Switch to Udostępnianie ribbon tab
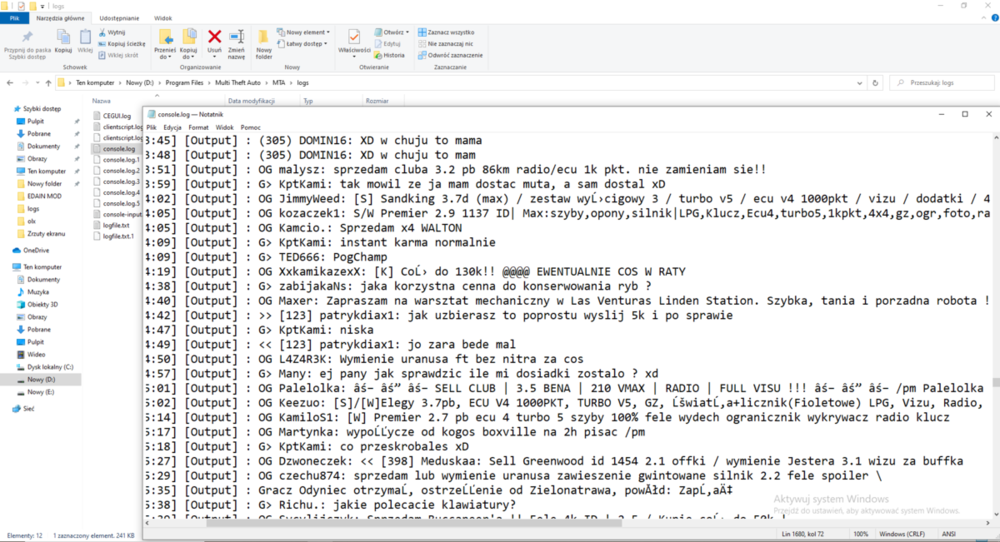This screenshot has height=542, width=1000. [x=119, y=18]
